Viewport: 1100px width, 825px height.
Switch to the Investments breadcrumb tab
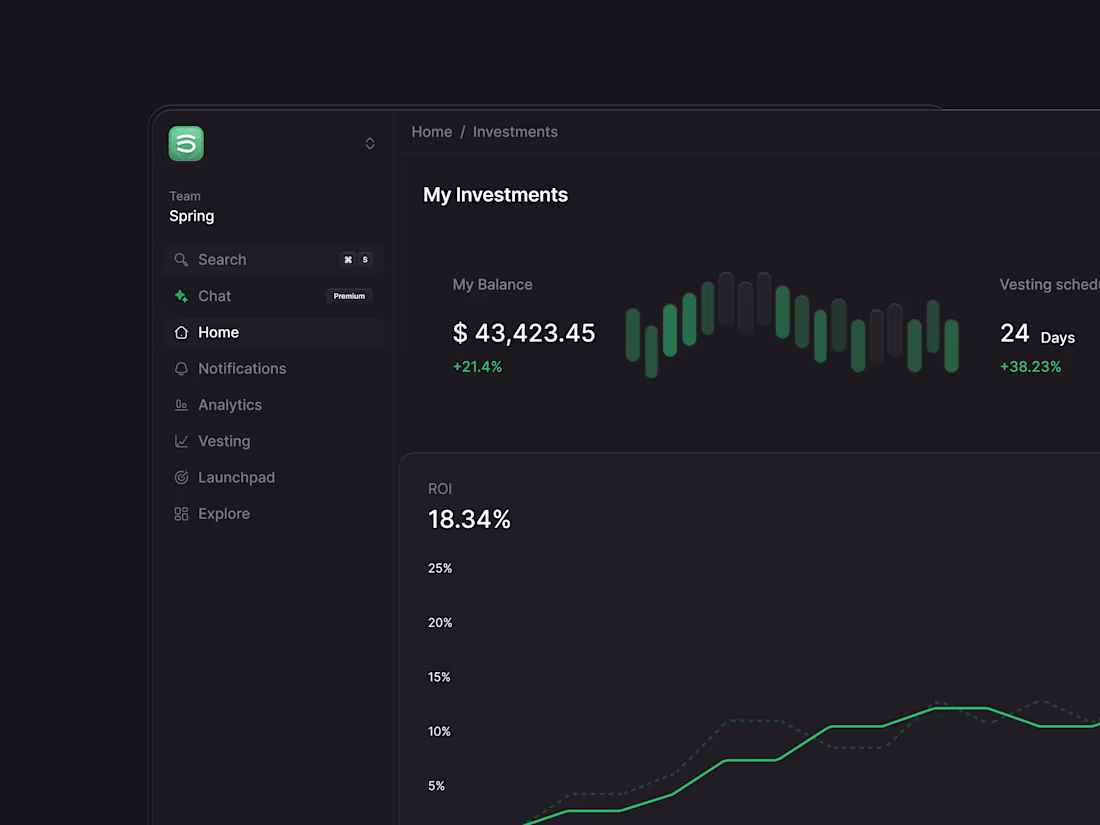tap(515, 131)
